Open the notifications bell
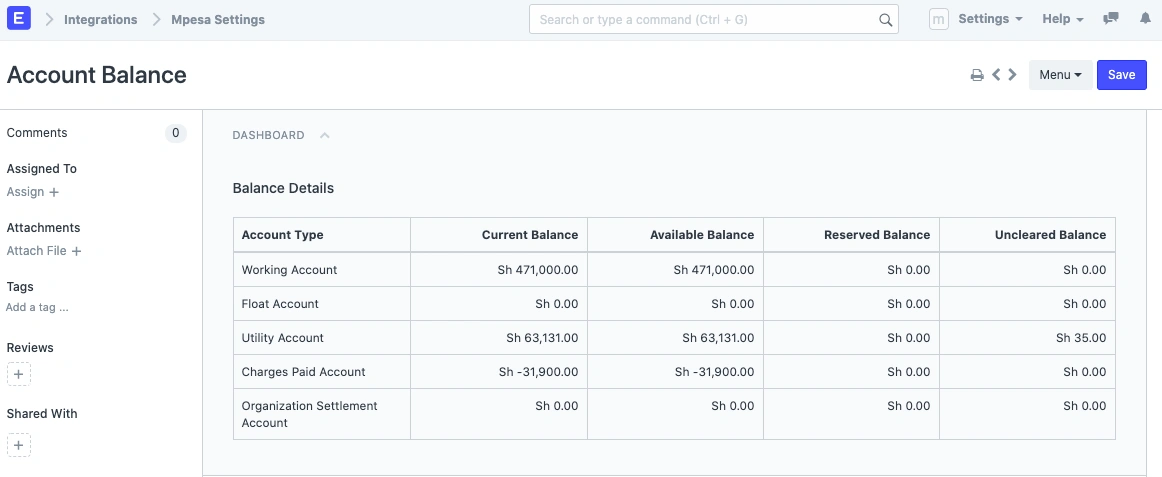 [x=1145, y=19]
